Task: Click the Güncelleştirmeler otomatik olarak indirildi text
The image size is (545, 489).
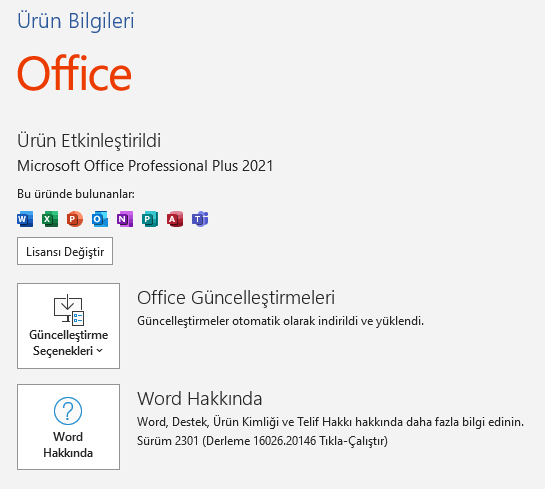Action: pyautogui.click(x=280, y=321)
